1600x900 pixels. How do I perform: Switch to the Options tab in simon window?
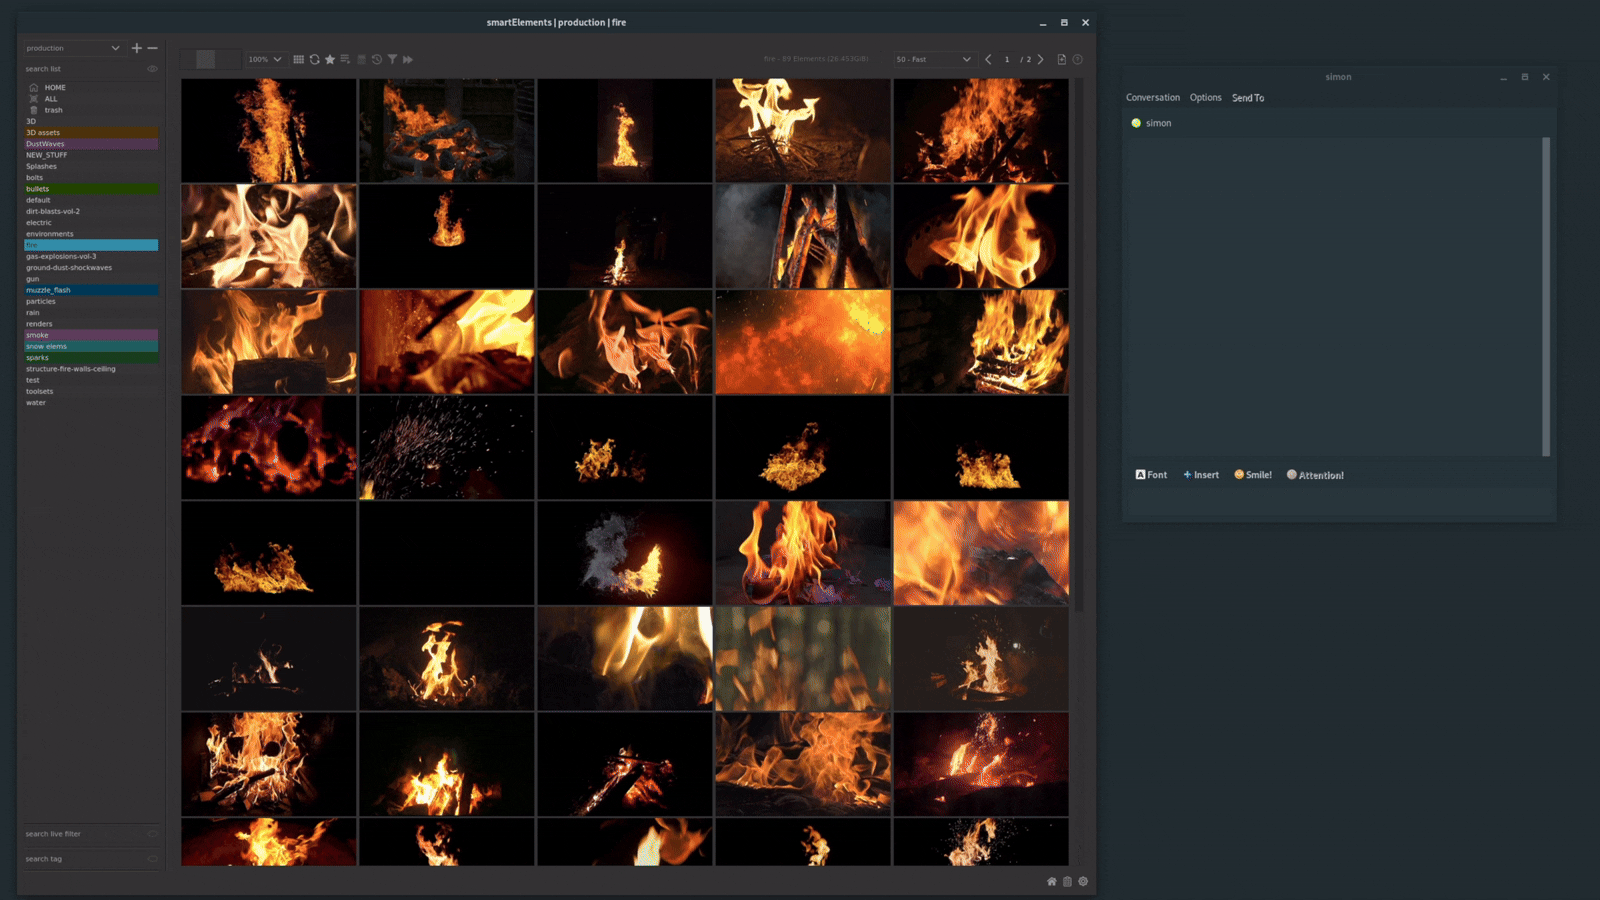pos(1205,97)
